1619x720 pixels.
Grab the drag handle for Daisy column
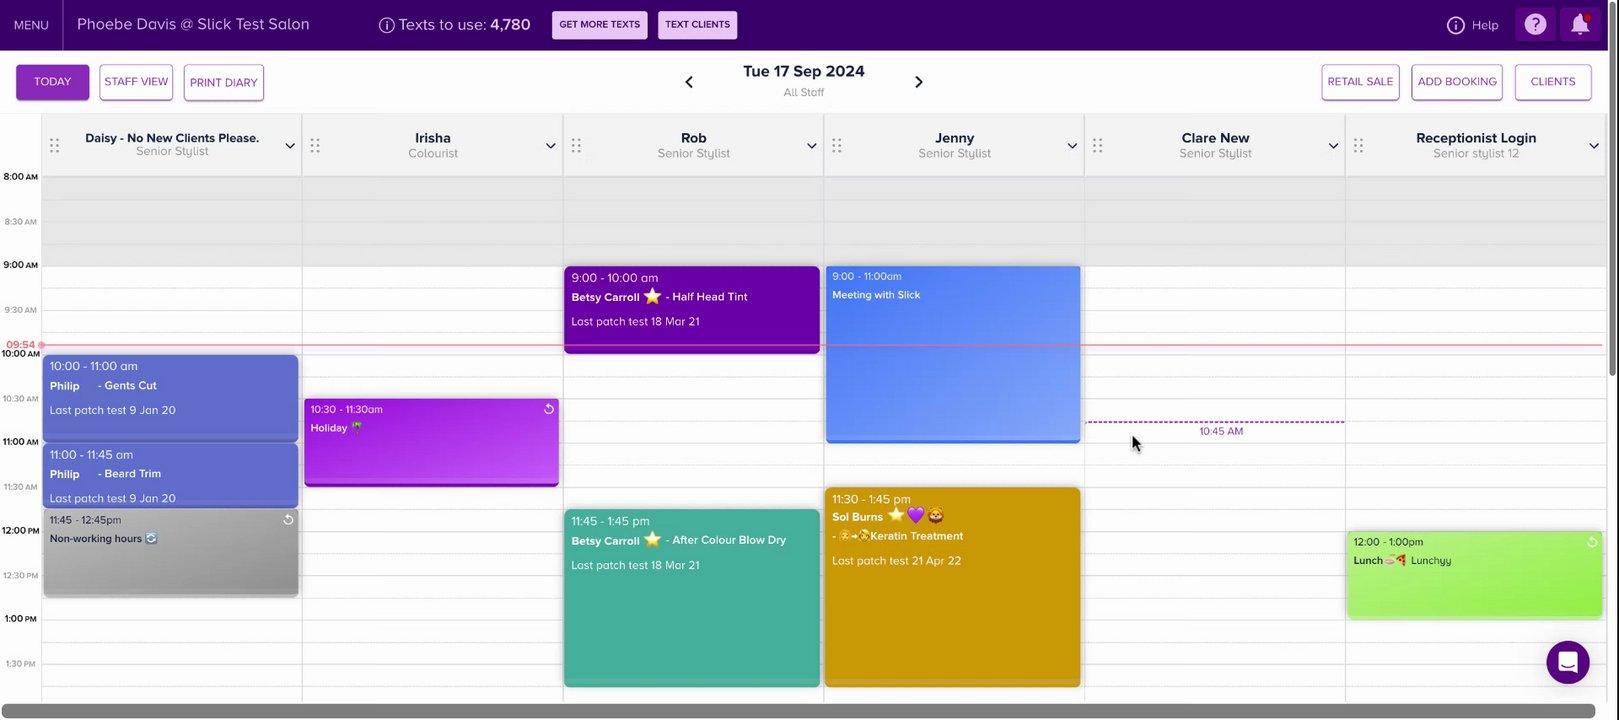(55, 146)
